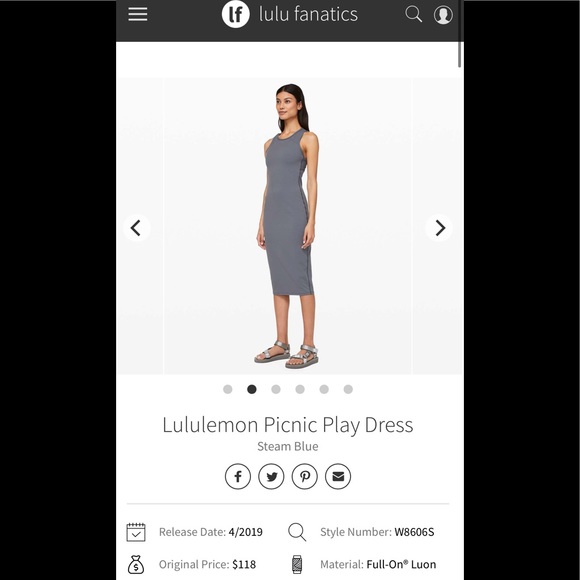Image resolution: width=580 pixels, height=580 pixels.
Task: Open the user account profile icon
Action: click(443, 15)
